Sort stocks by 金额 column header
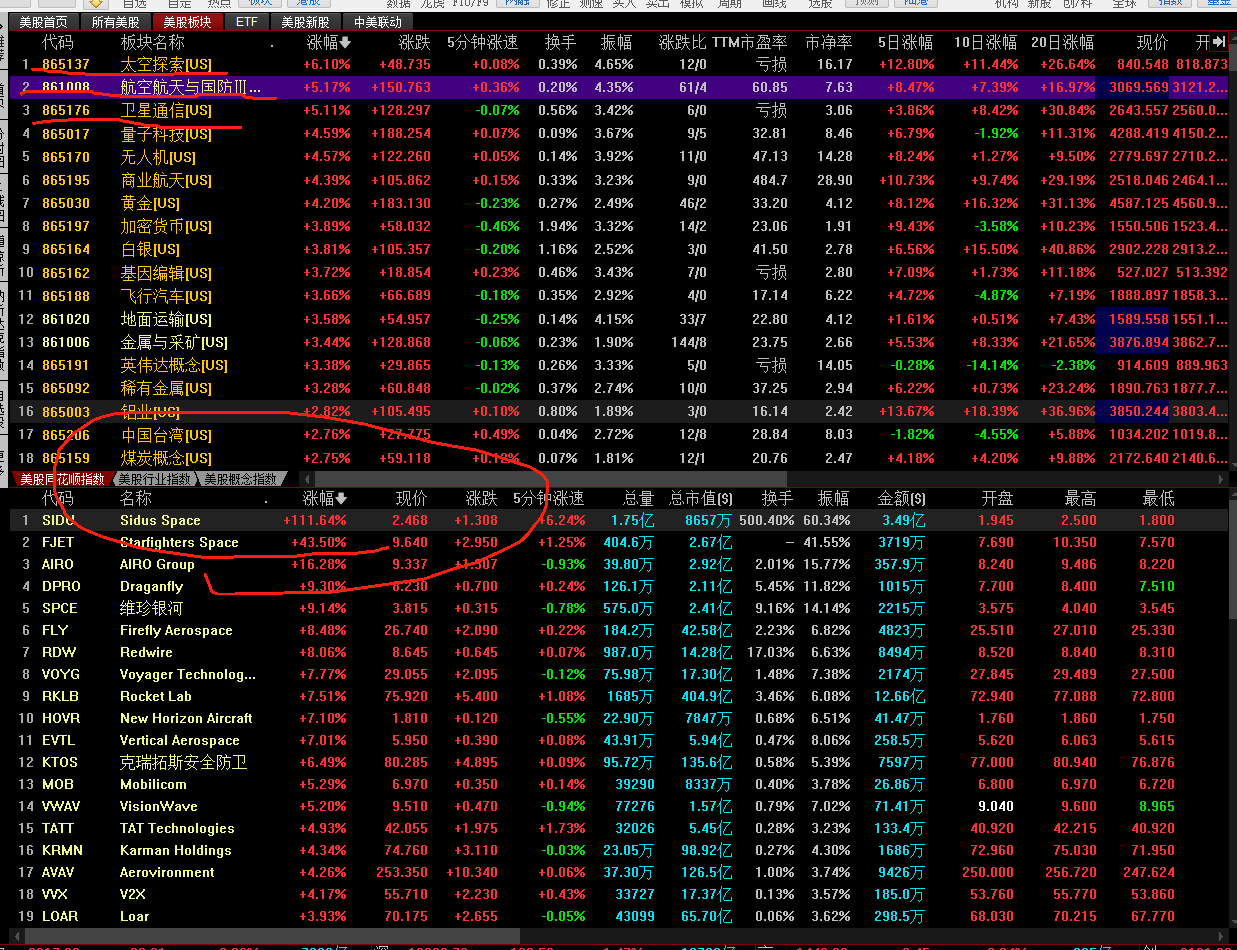The height and width of the screenshot is (950, 1237). pos(901,499)
